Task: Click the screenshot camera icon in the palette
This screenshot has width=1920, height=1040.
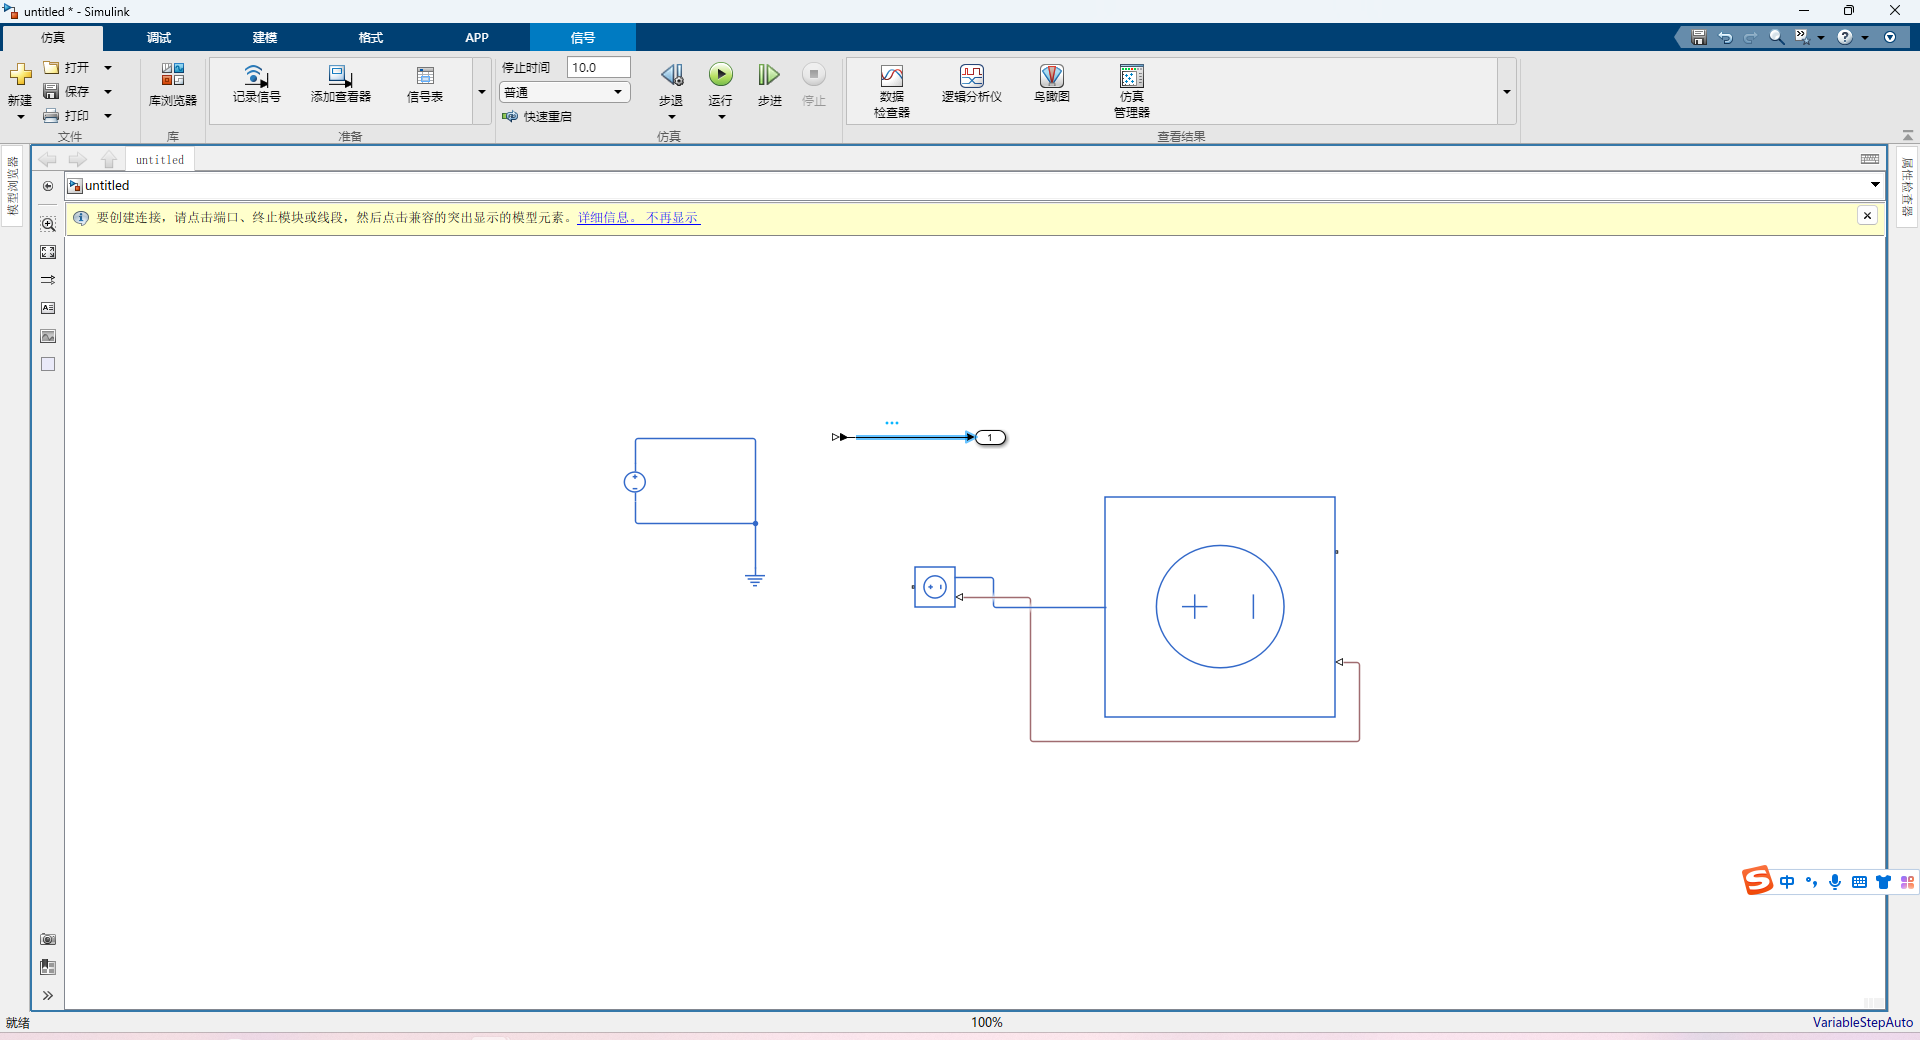Action: point(48,939)
